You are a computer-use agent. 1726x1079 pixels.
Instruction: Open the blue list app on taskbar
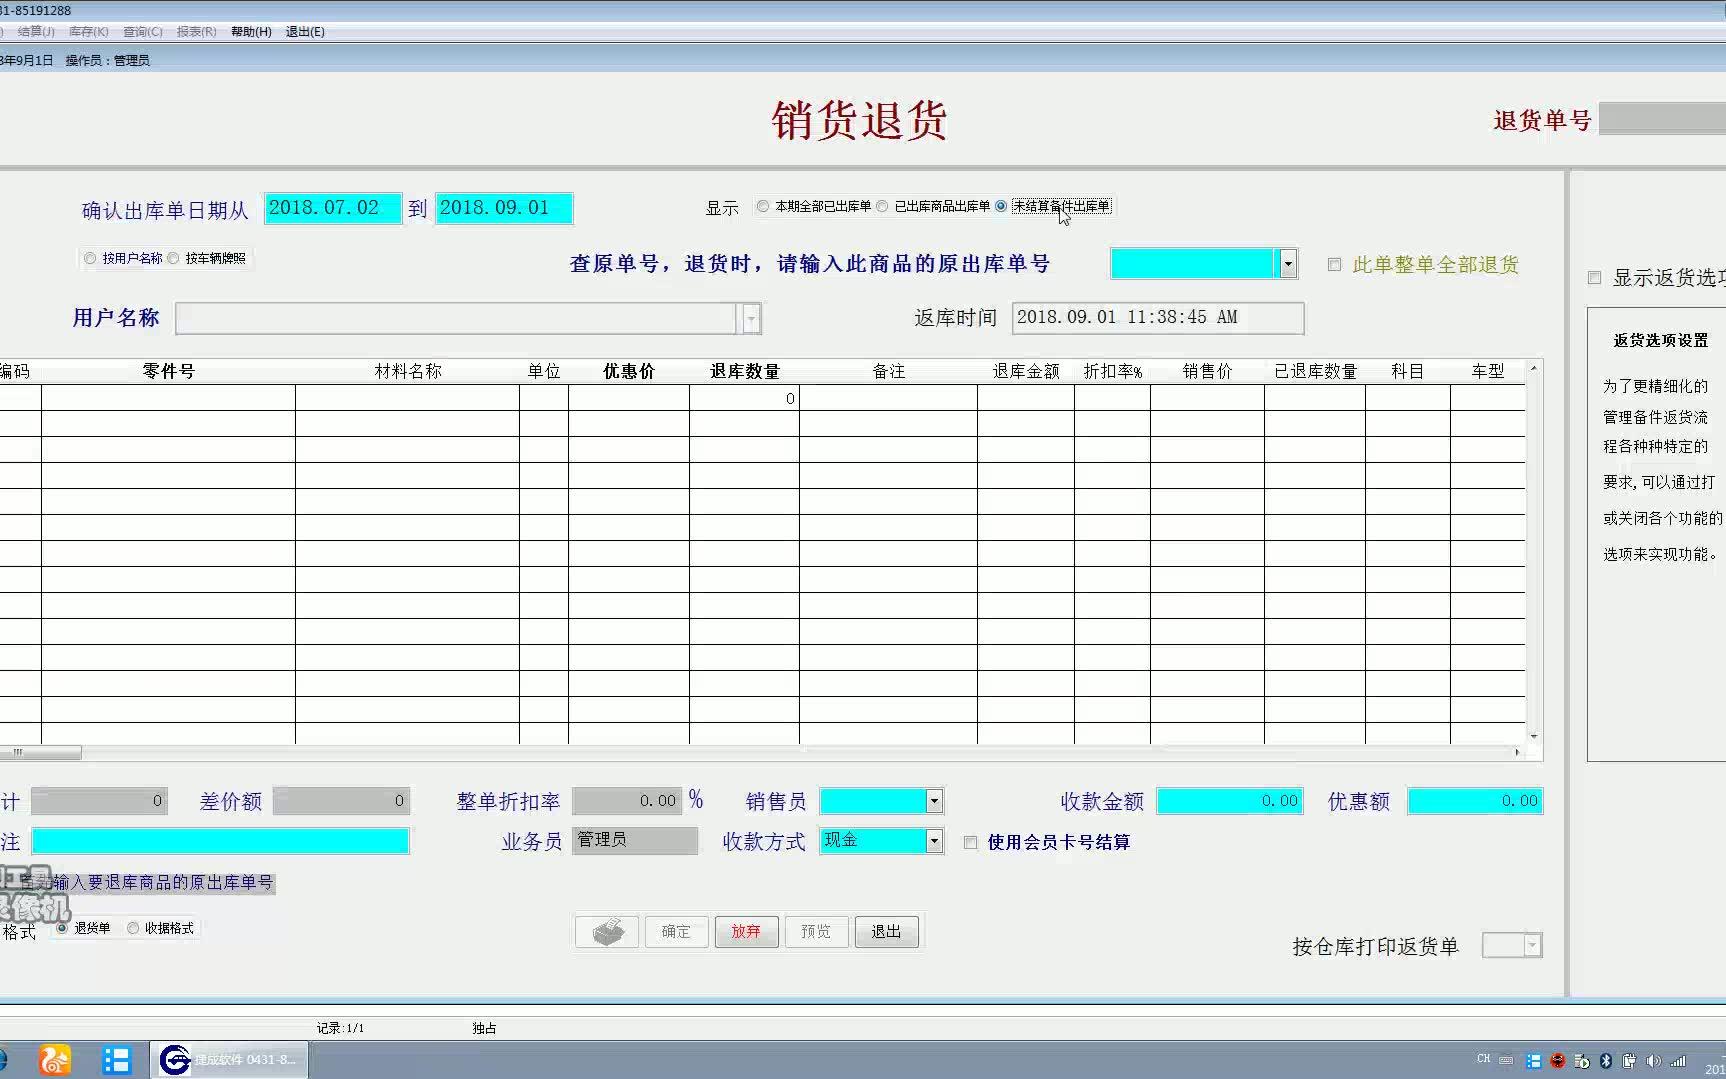[x=117, y=1060]
